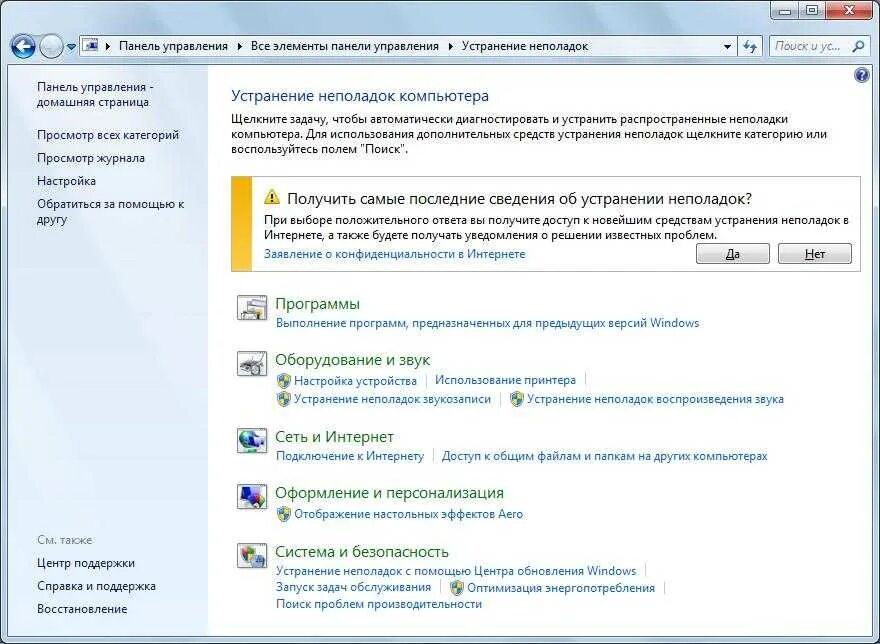
Task: Select 'Все элементы панели управления' breadcrumb
Action: (345, 47)
